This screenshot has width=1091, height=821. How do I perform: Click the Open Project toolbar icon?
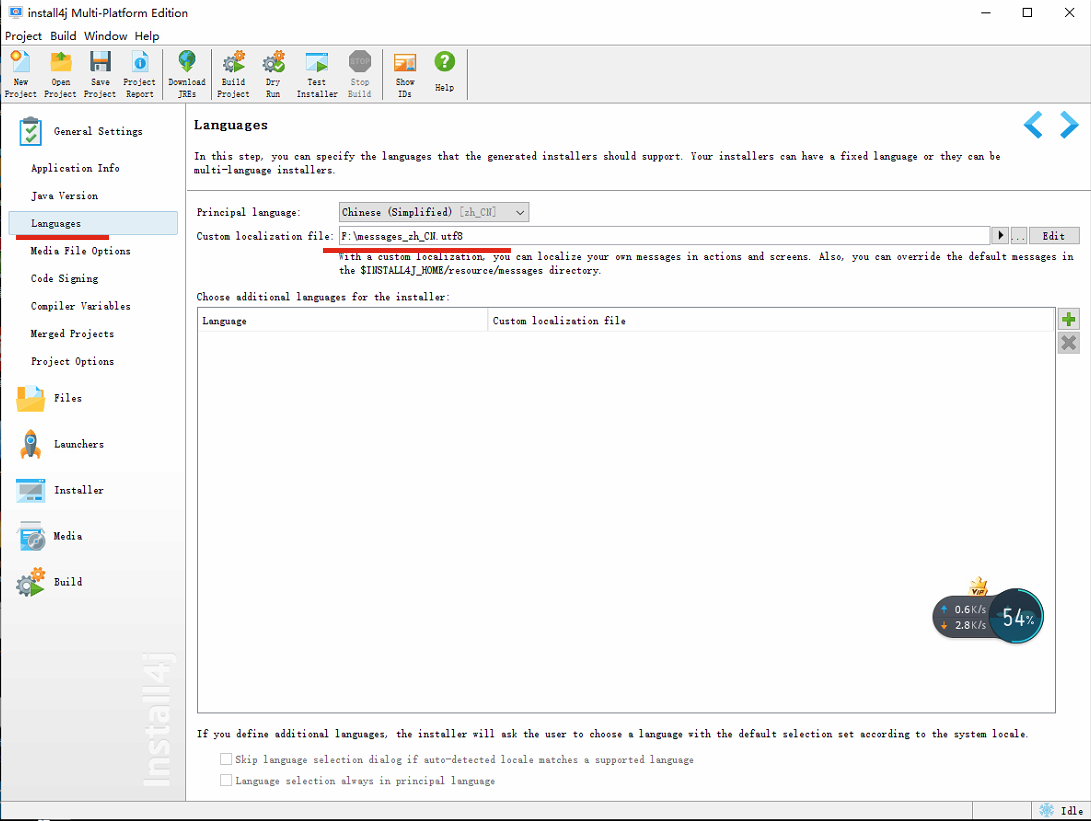61,74
